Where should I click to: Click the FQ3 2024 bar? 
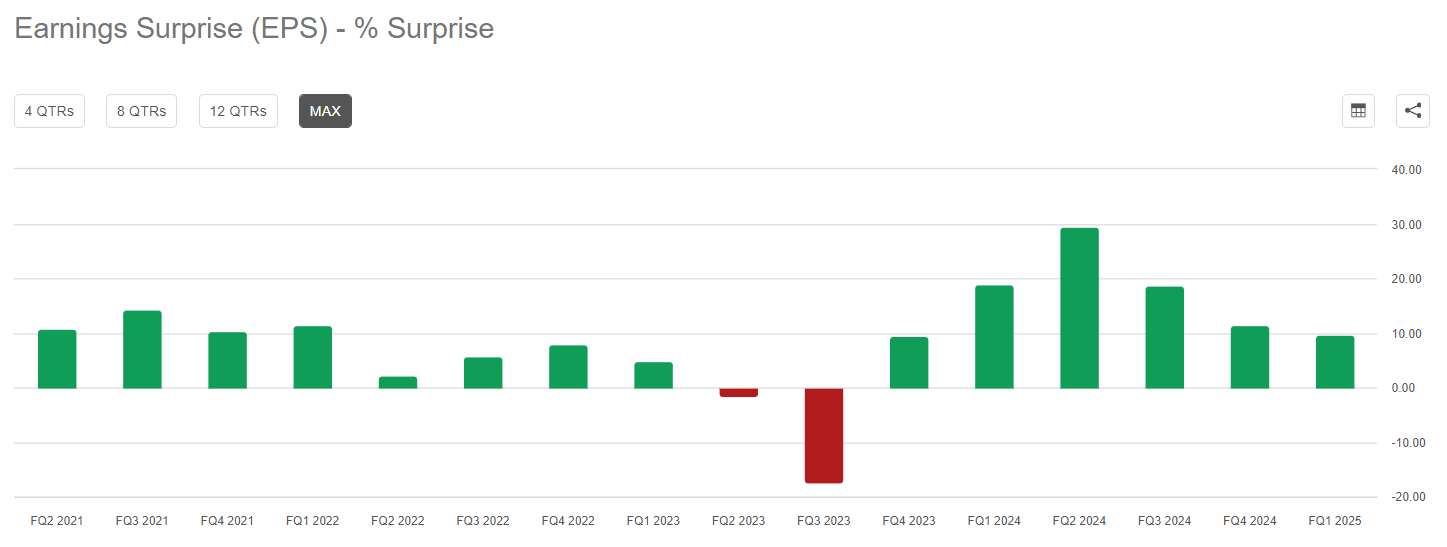click(1164, 338)
